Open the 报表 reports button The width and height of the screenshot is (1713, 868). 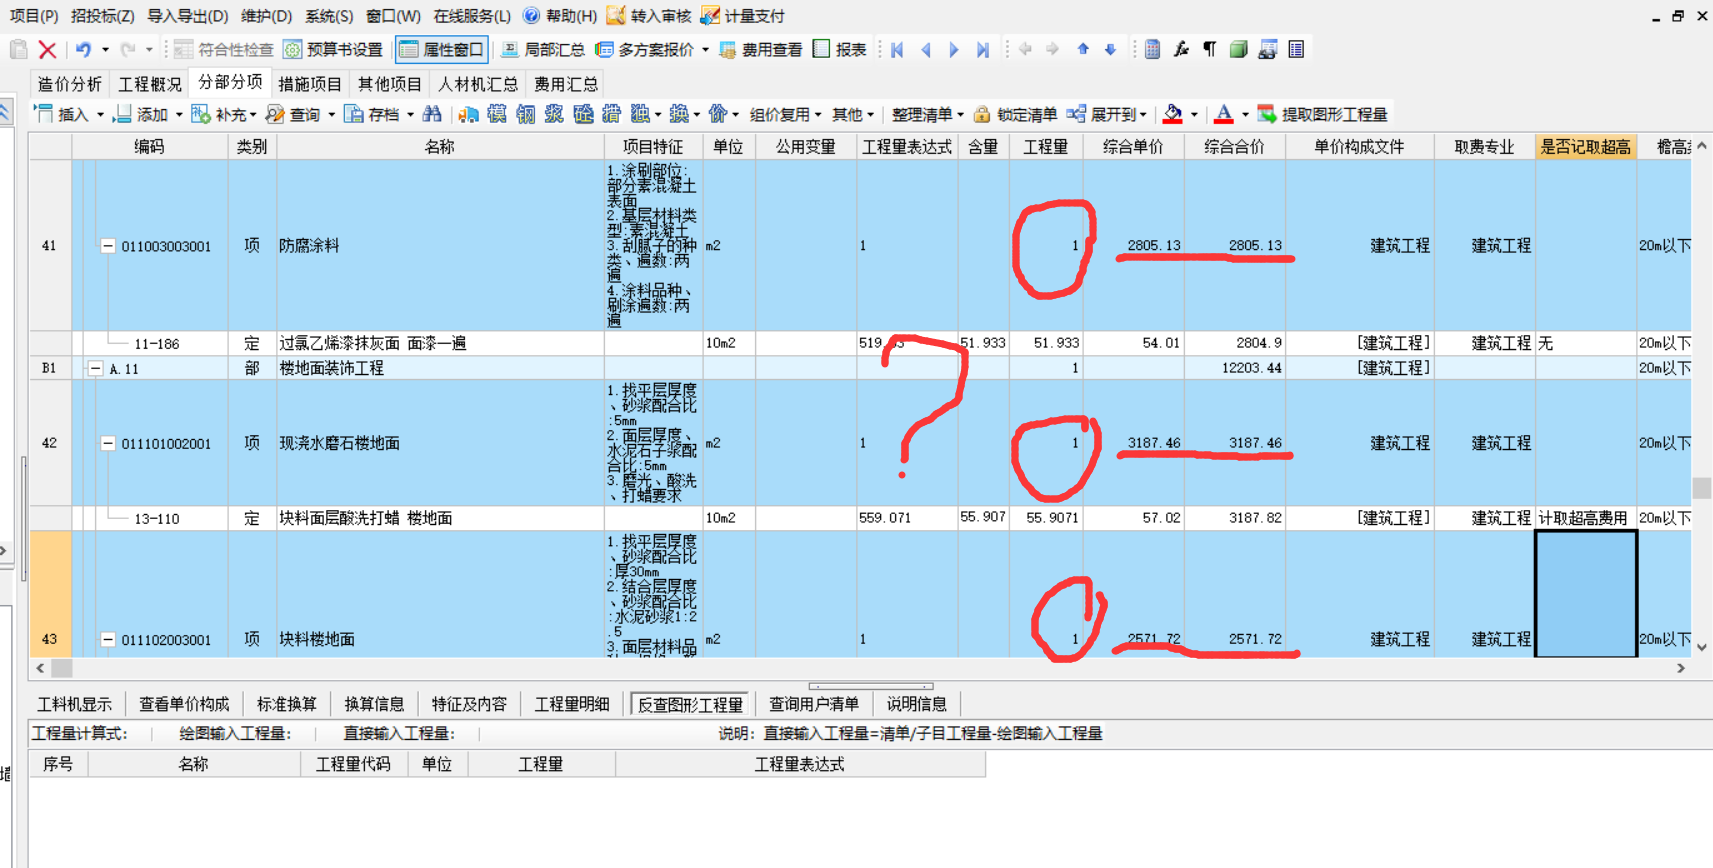[840, 49]
